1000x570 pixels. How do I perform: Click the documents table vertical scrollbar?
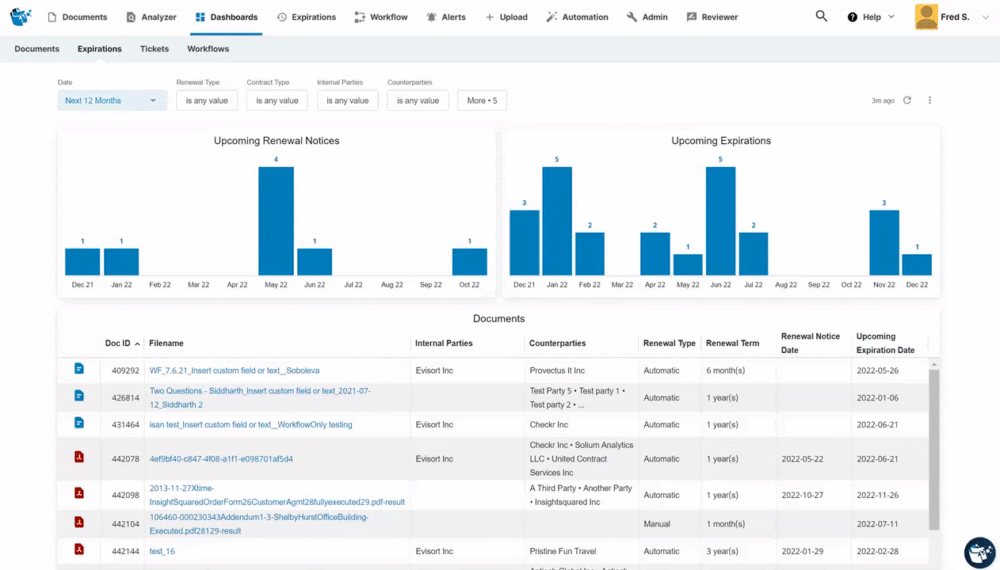point(934,450)
